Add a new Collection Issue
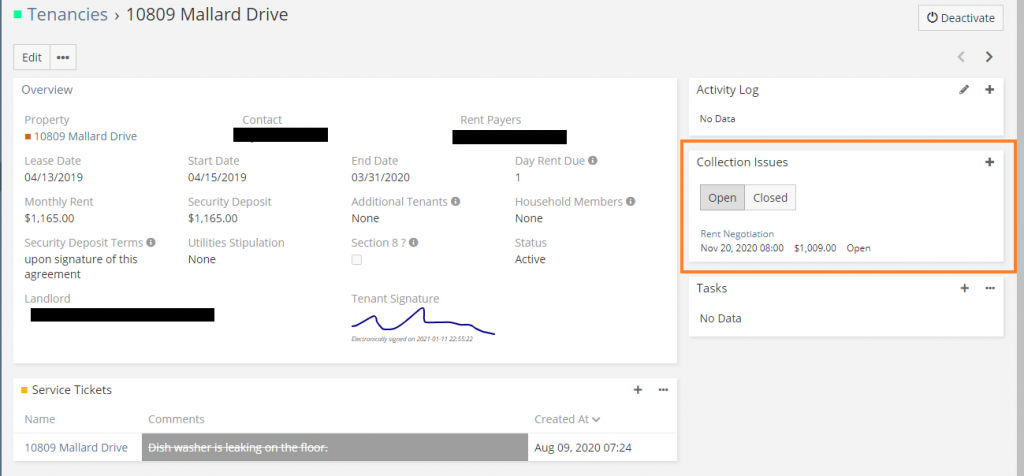 (x=989, y=162)
